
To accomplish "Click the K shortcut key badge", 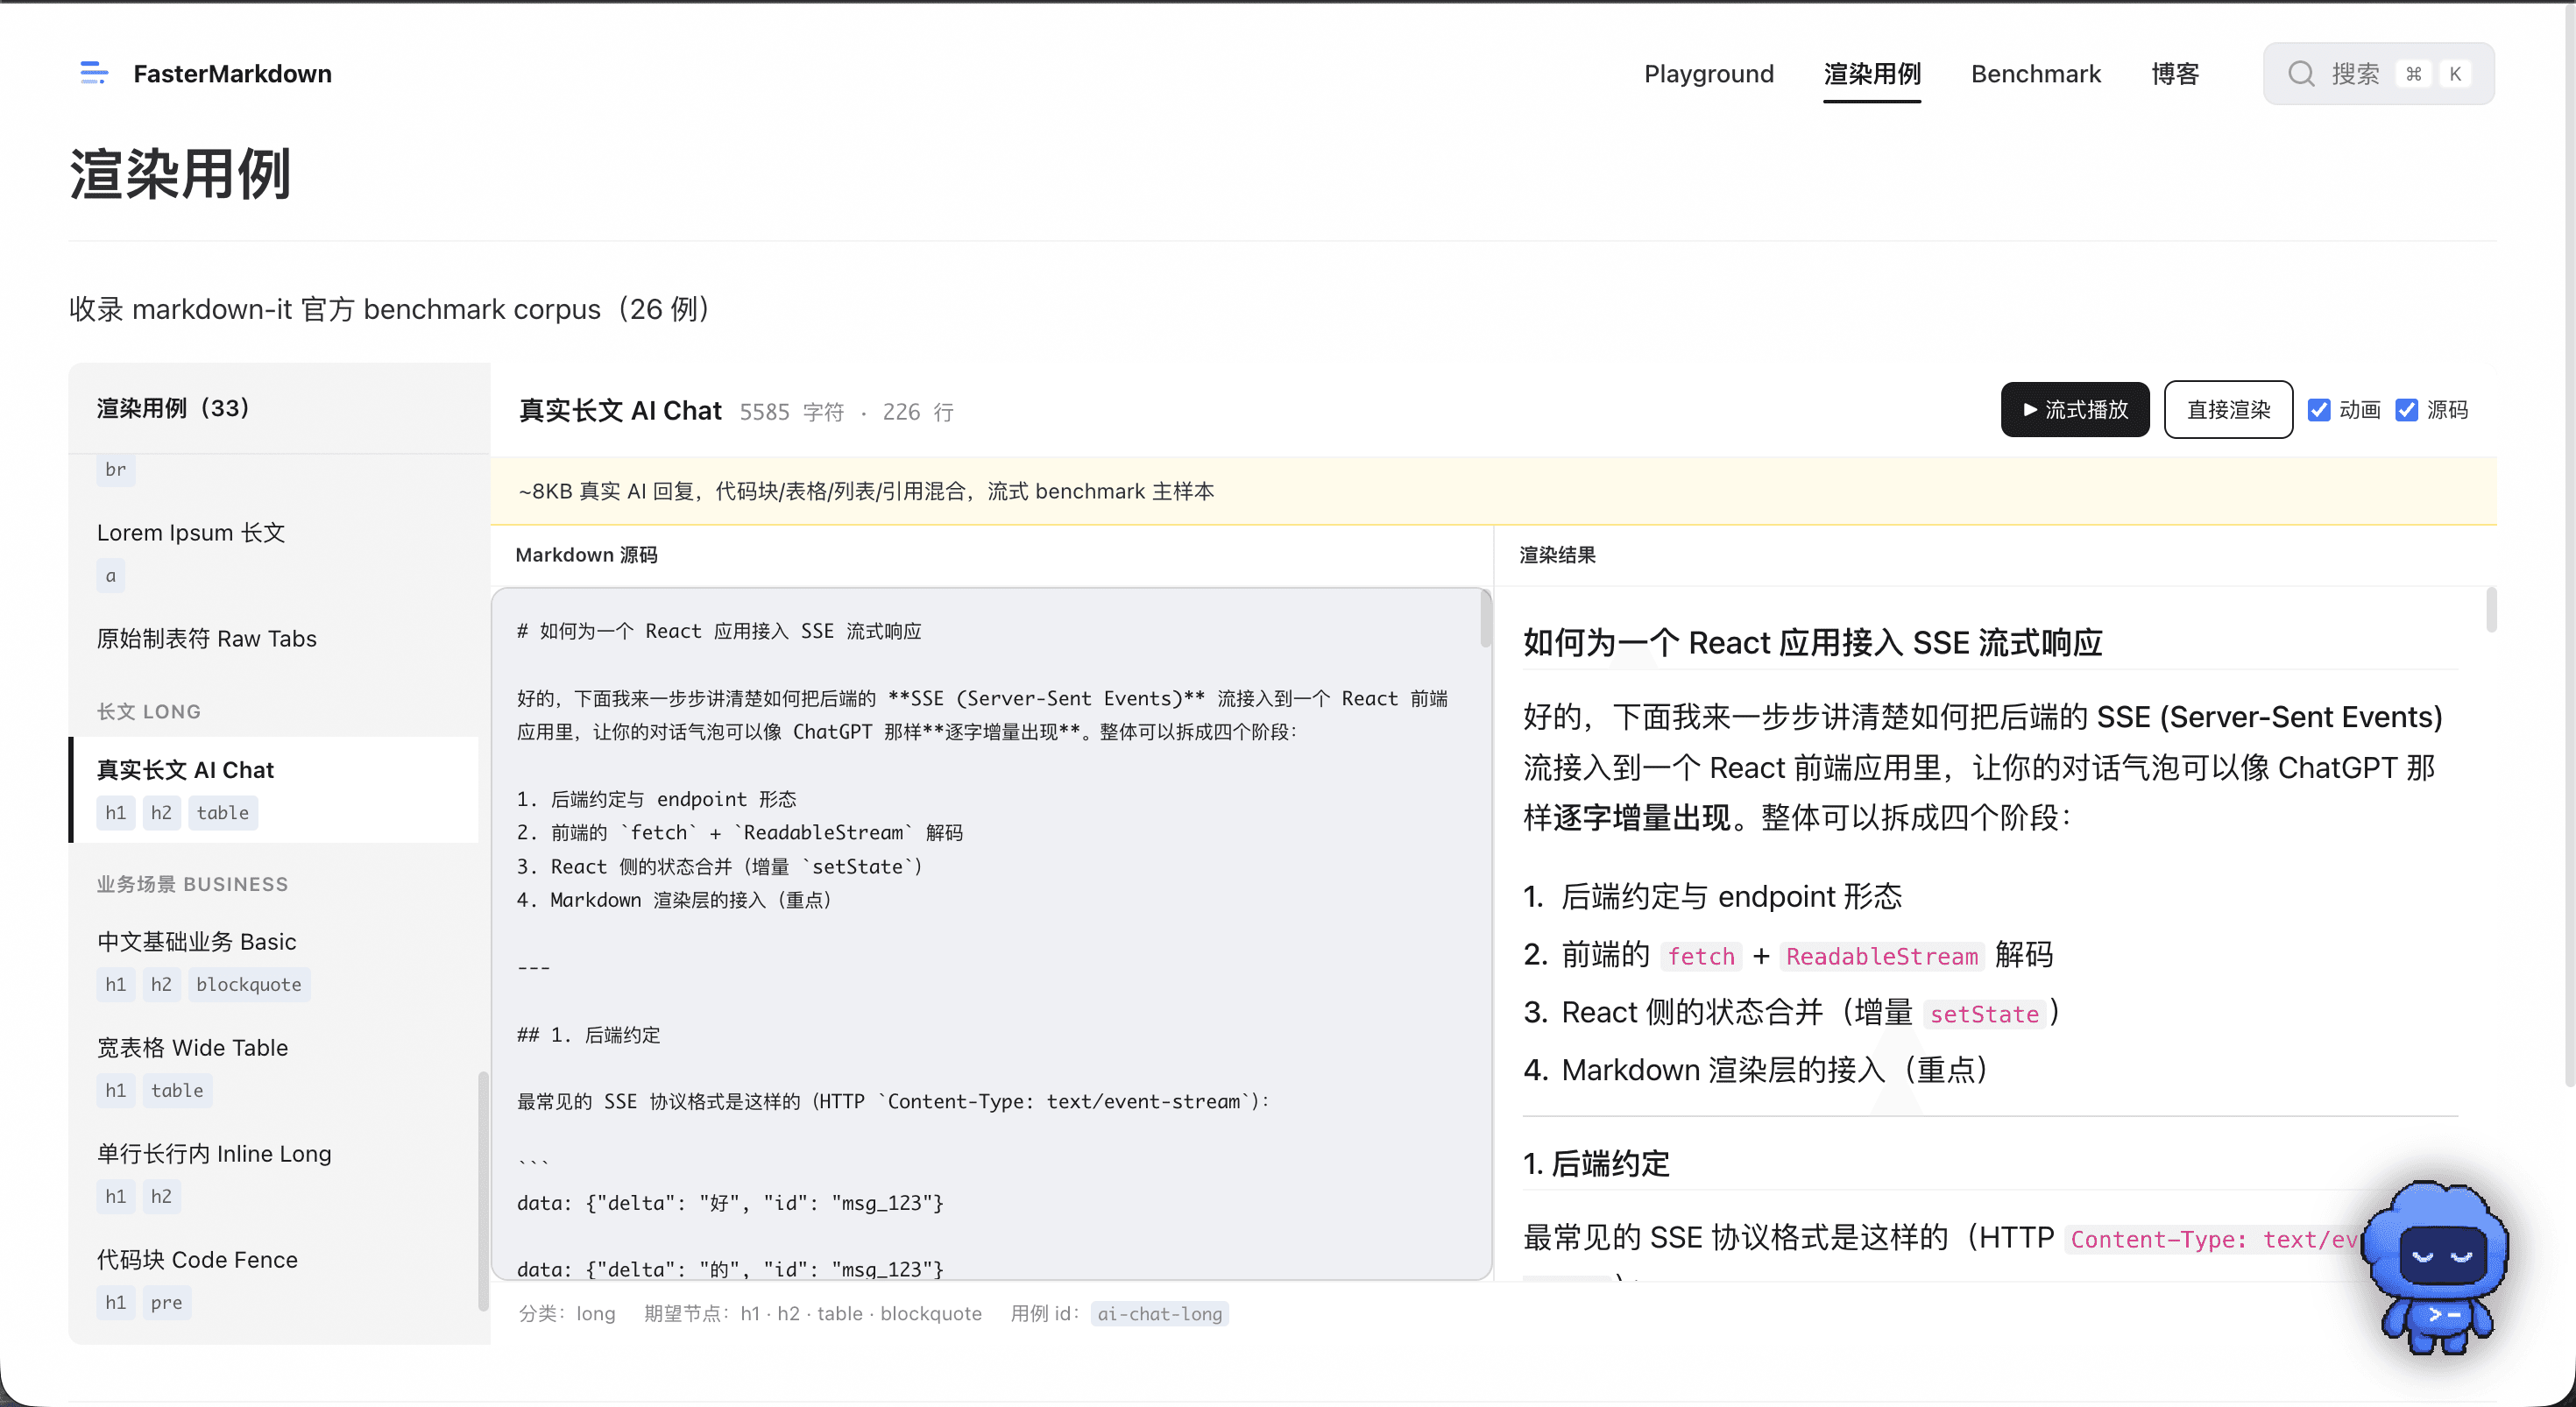I will tap(2454, 74).
